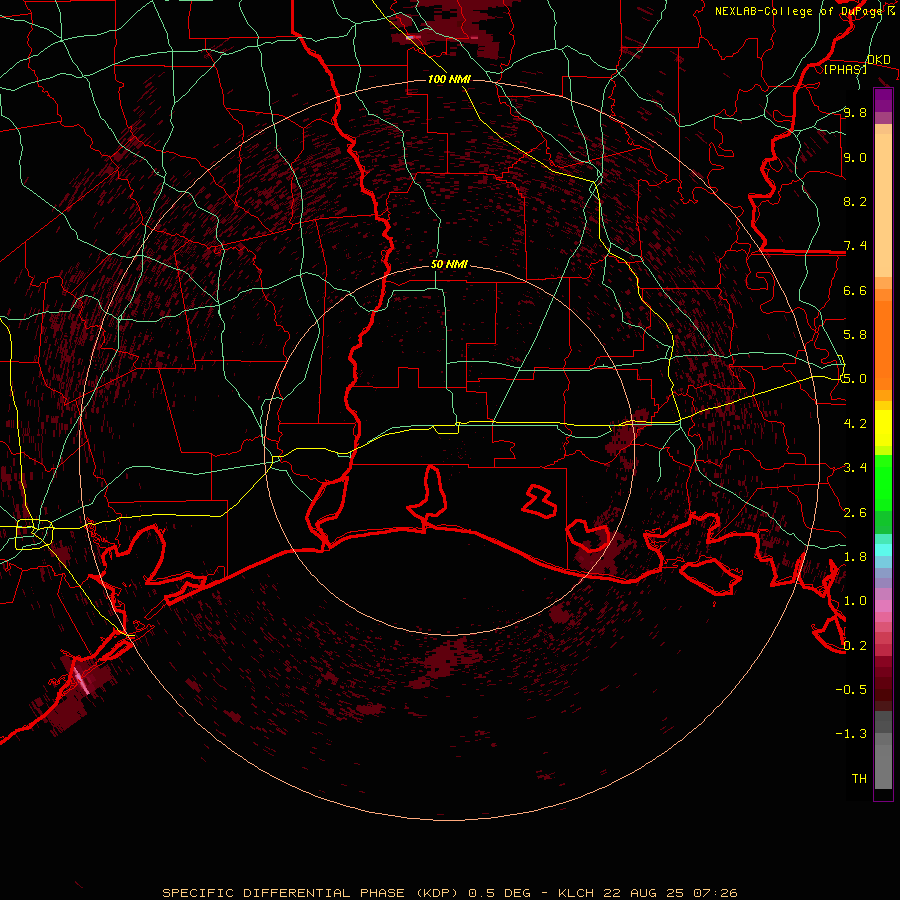The height and width of the screenshot is (900, 900).
Task: Click the 100 NMI range ring label
Action: pos(449,79)
